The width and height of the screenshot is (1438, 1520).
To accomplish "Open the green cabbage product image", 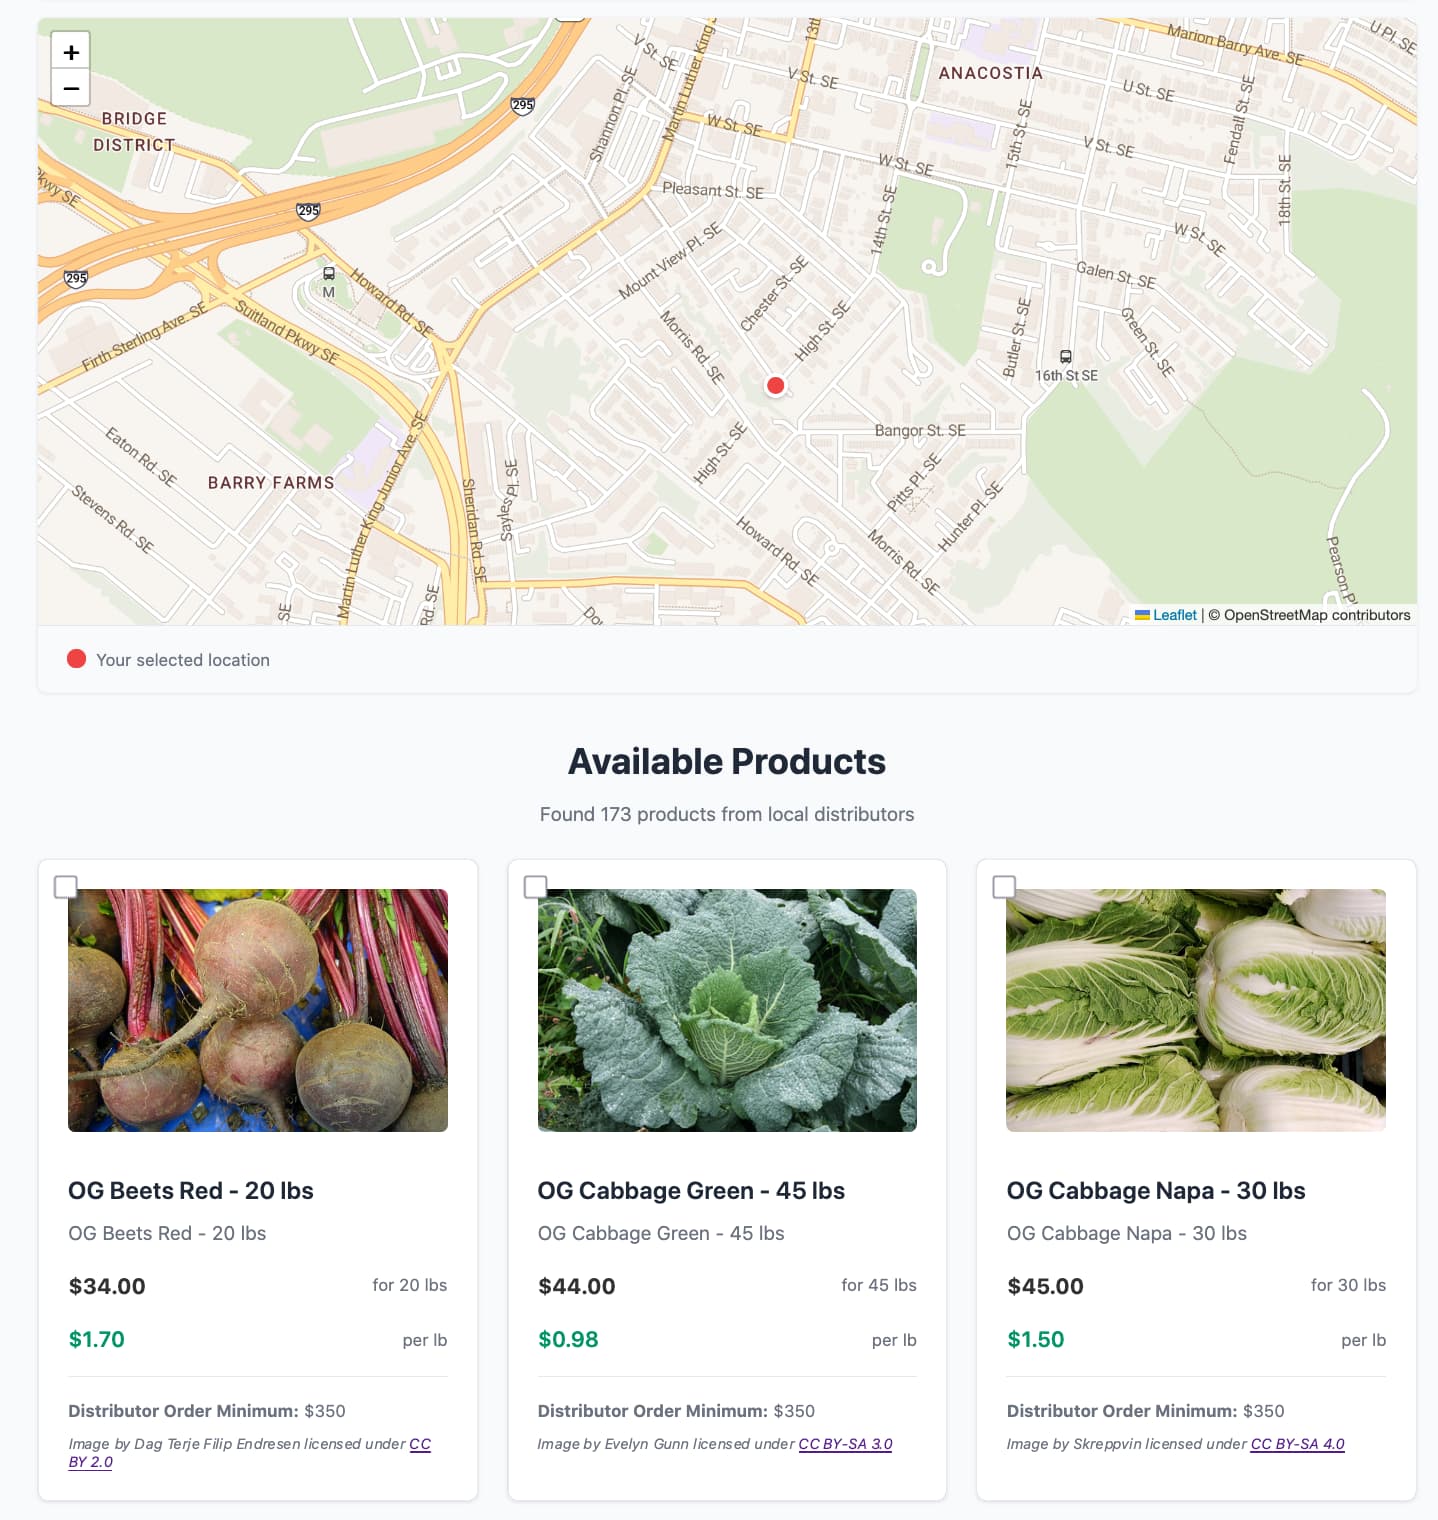I will pyautogui.click(x=727, y=1010).
